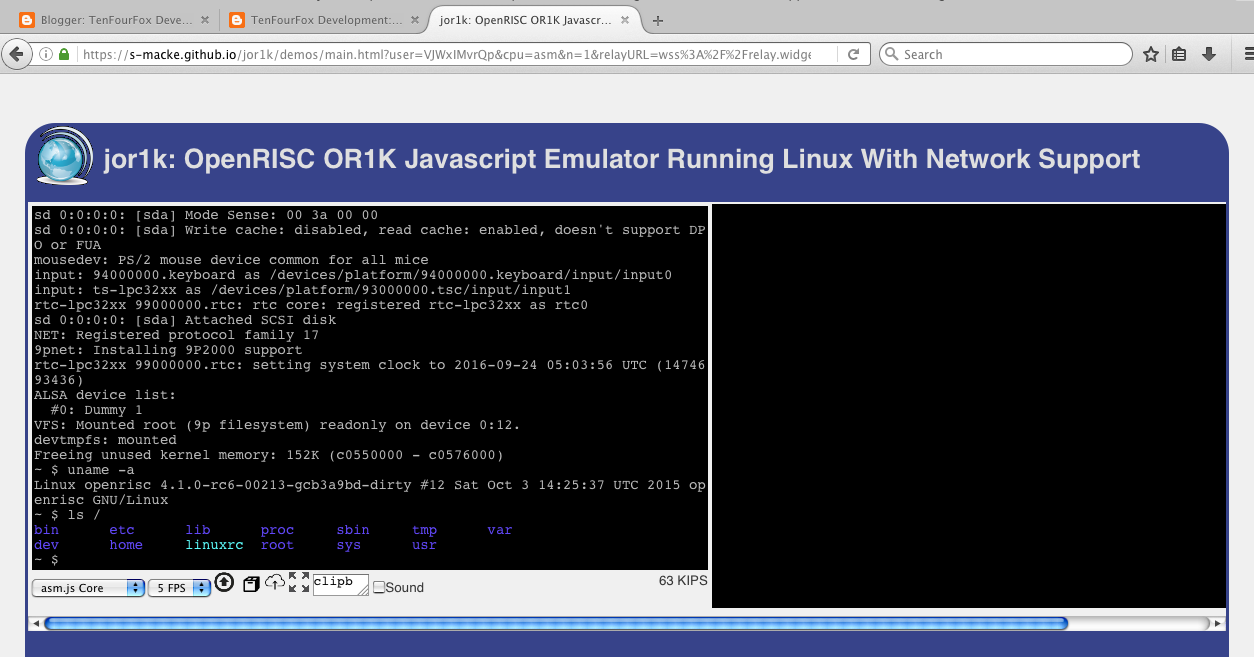Close the TenFourFox Development tab
This screenshot has height=657, width=1254.
coord(413,20)
